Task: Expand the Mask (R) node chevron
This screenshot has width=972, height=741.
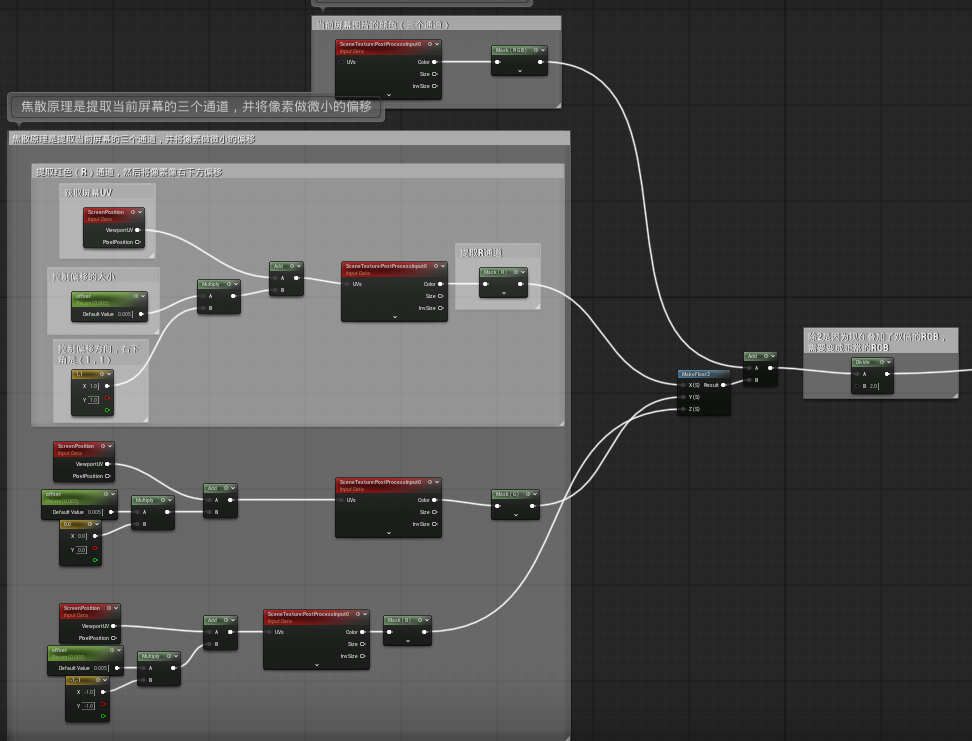Action: 503,293
